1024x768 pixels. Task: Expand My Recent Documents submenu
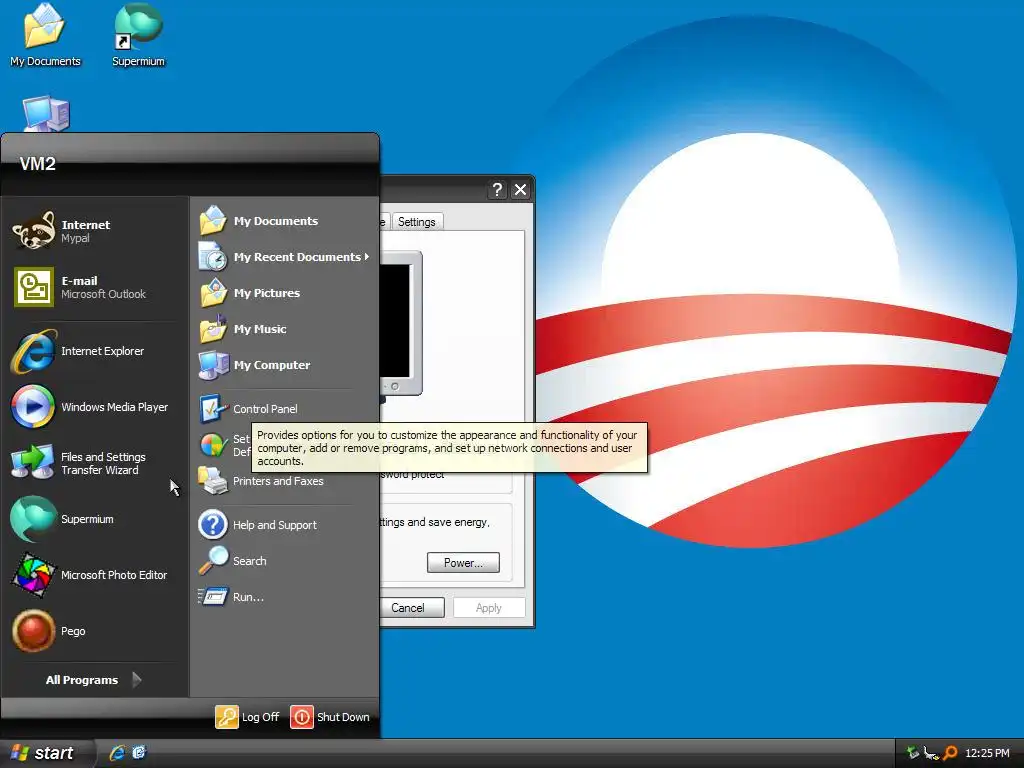click(285, 257)
